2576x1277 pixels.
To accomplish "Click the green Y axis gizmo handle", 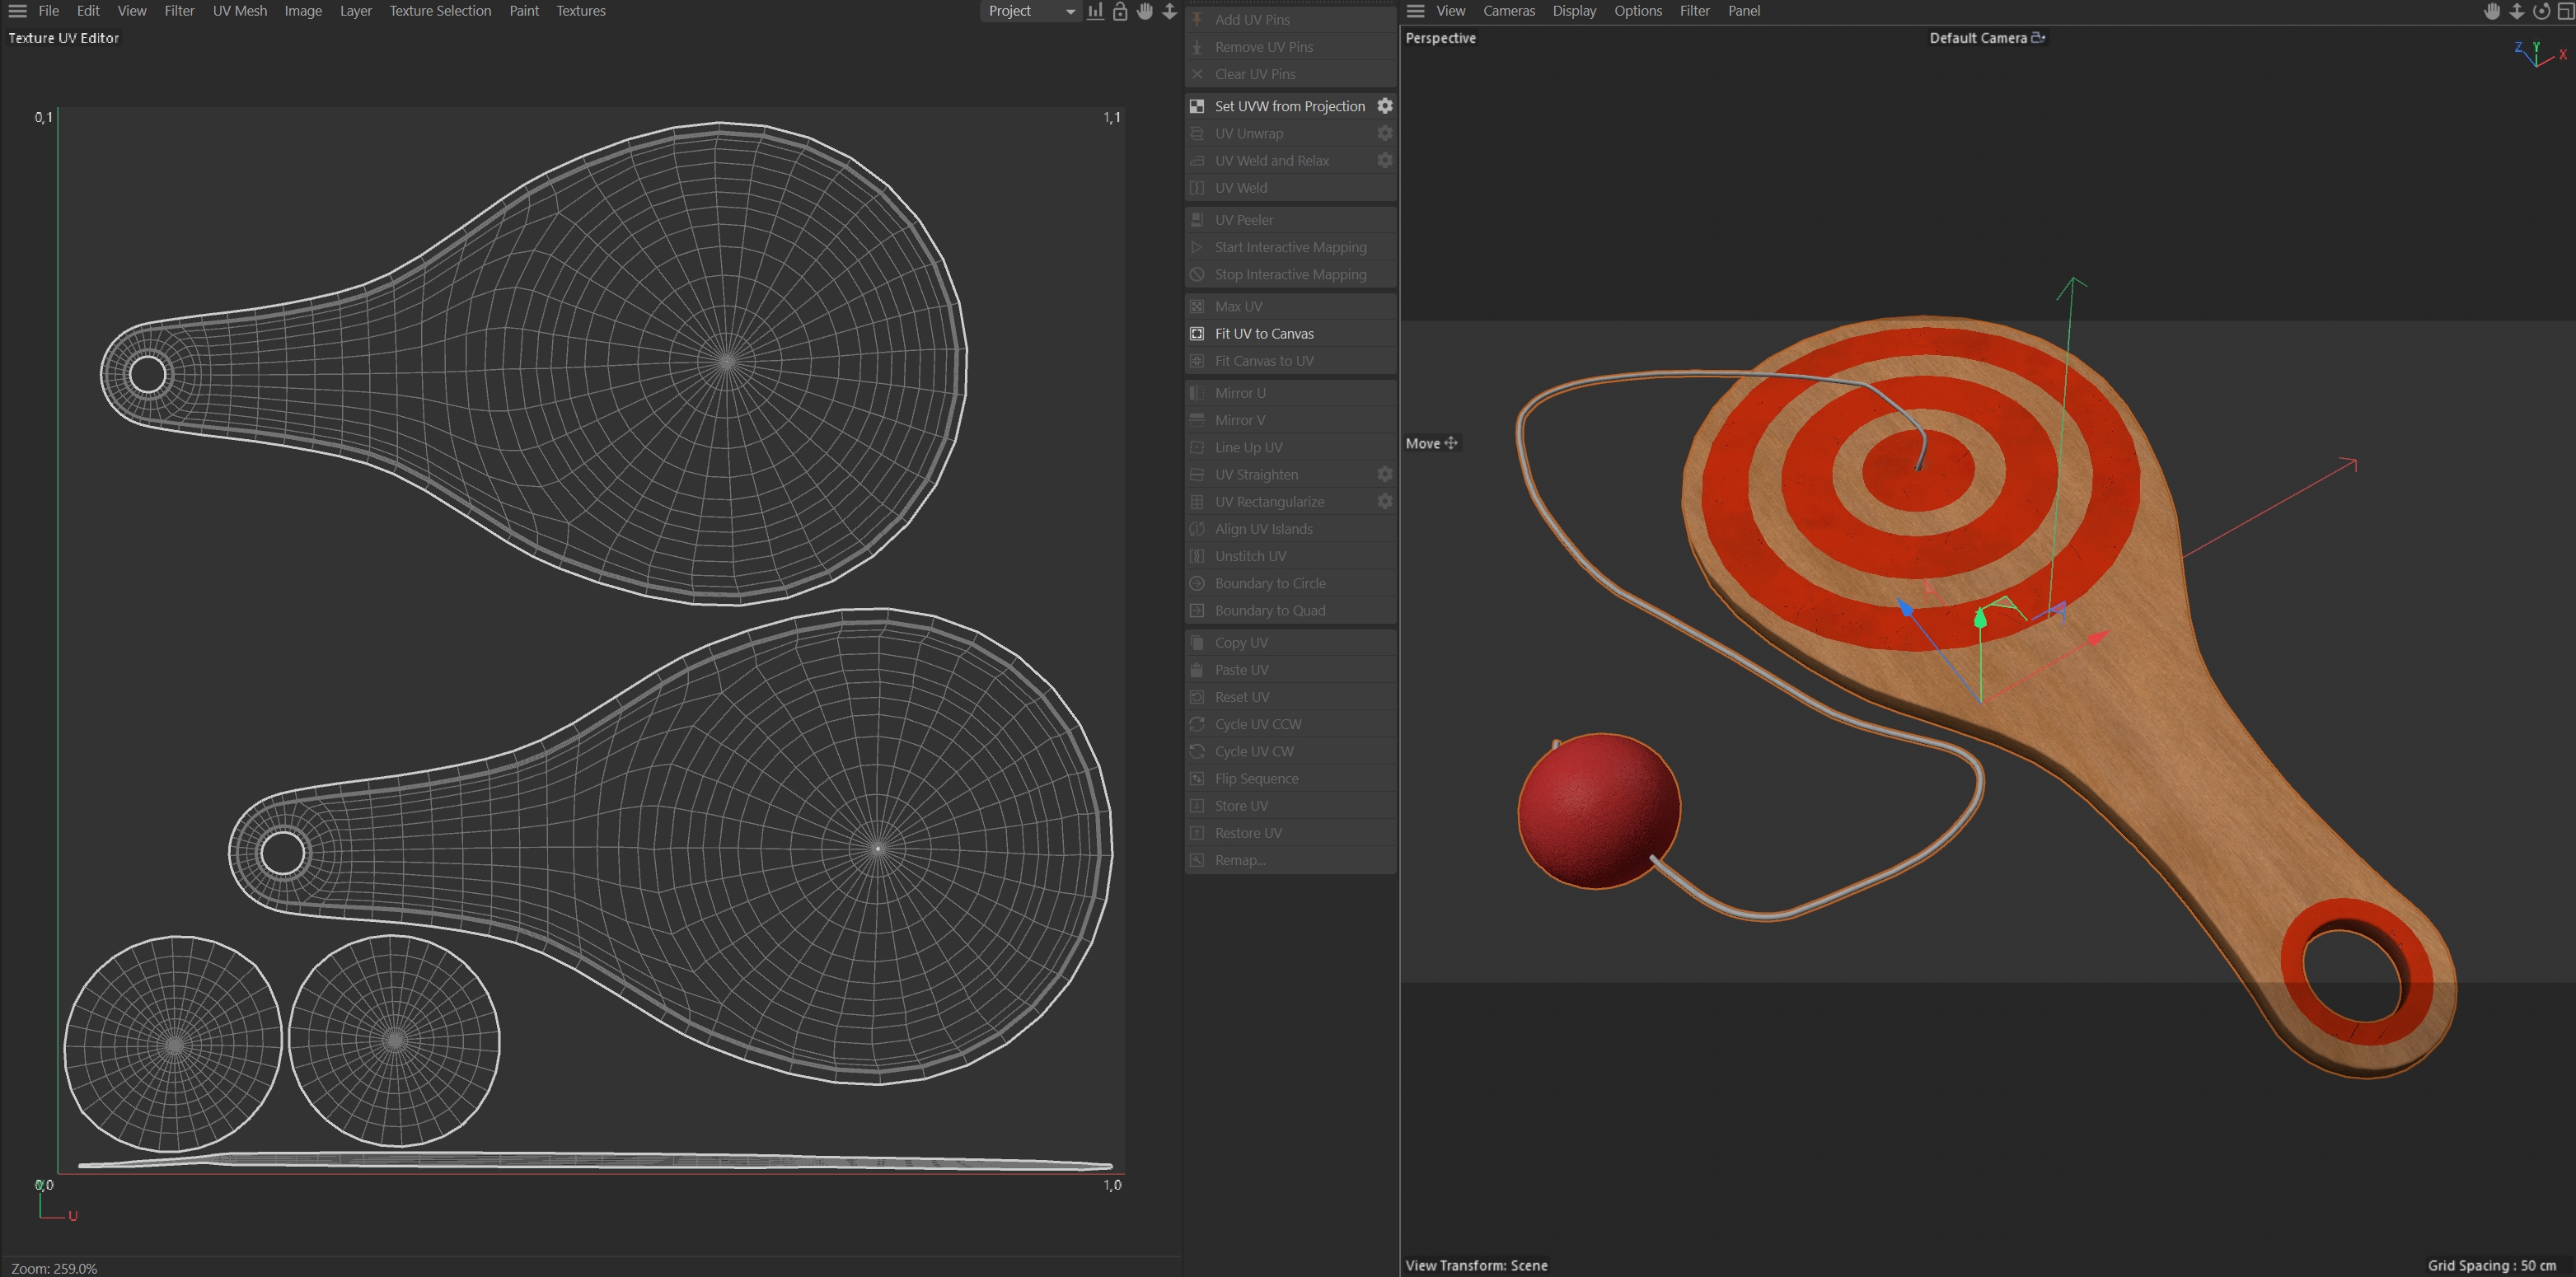I will (1980, 619).
